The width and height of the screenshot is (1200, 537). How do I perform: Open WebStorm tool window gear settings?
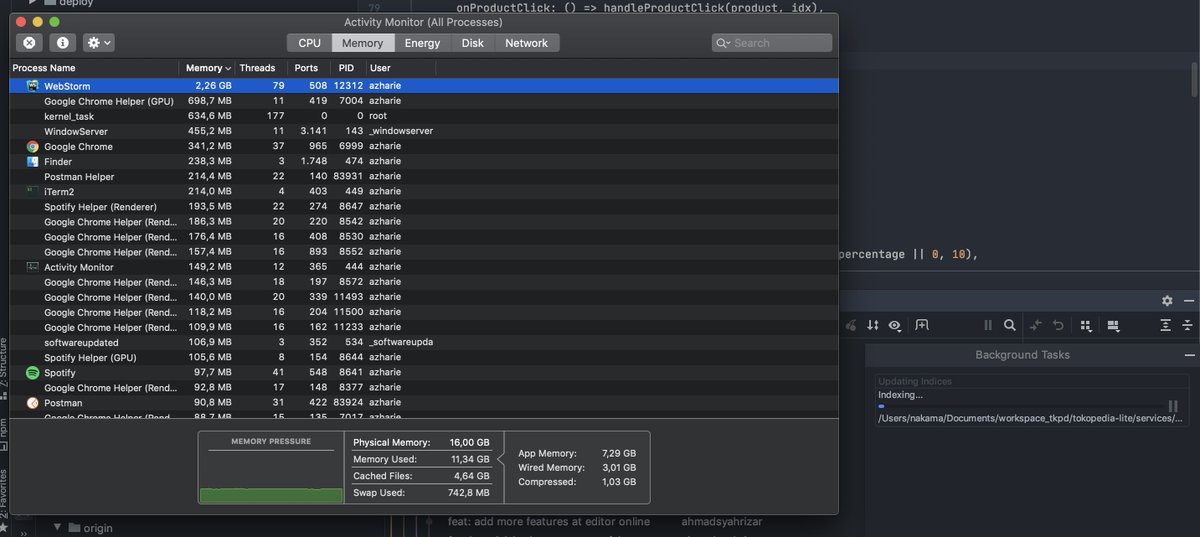pos(1167,300)
